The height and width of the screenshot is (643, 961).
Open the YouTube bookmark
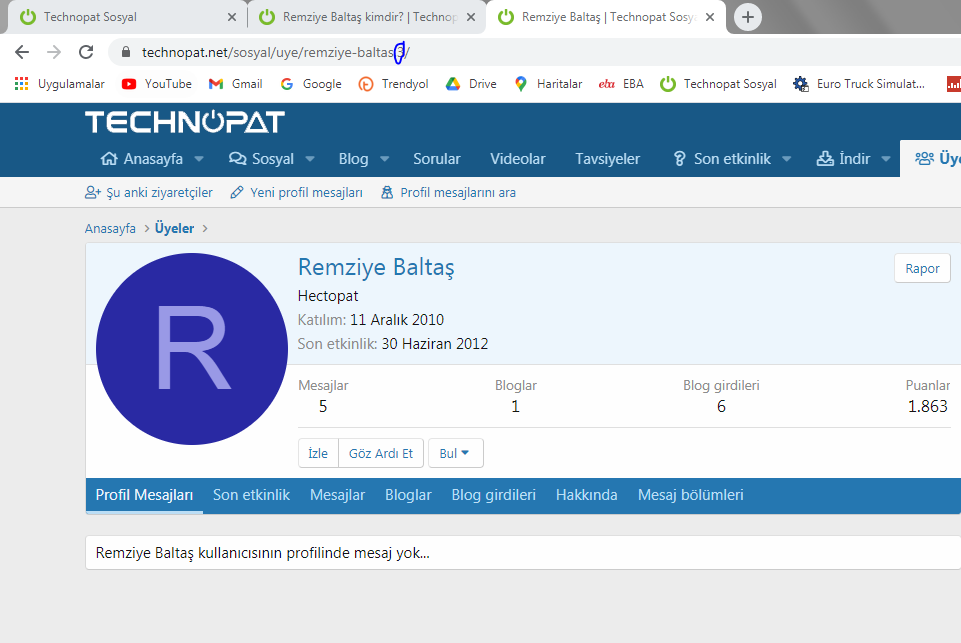coord(157,84)
